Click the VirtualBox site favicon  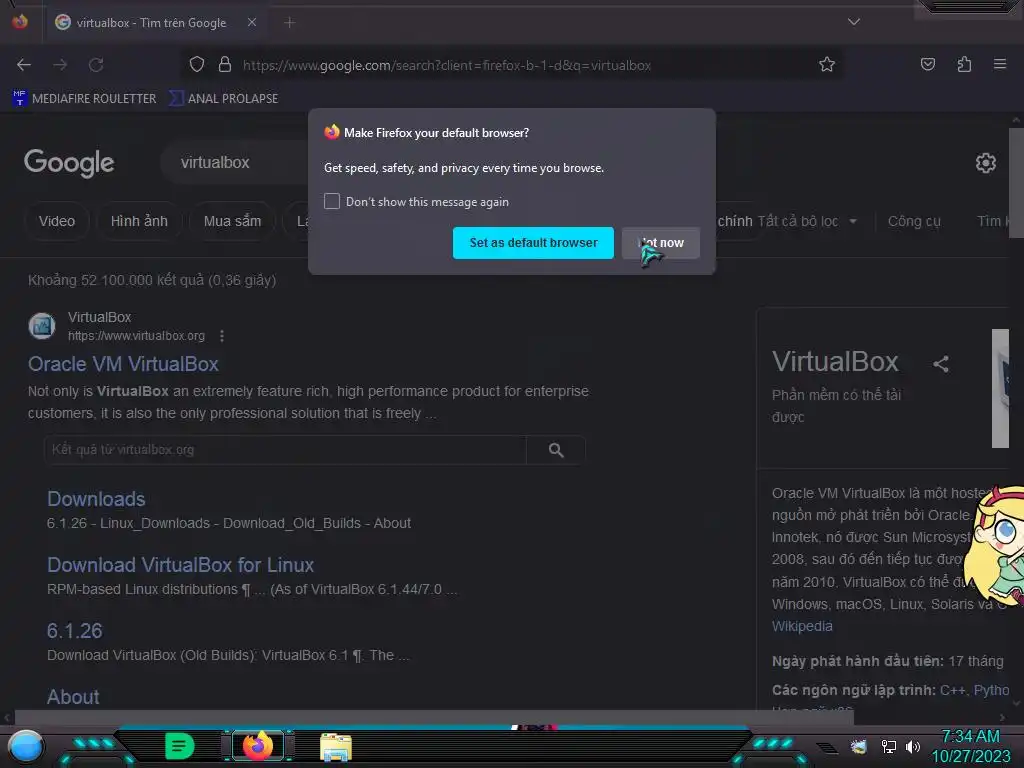point(42,326)
